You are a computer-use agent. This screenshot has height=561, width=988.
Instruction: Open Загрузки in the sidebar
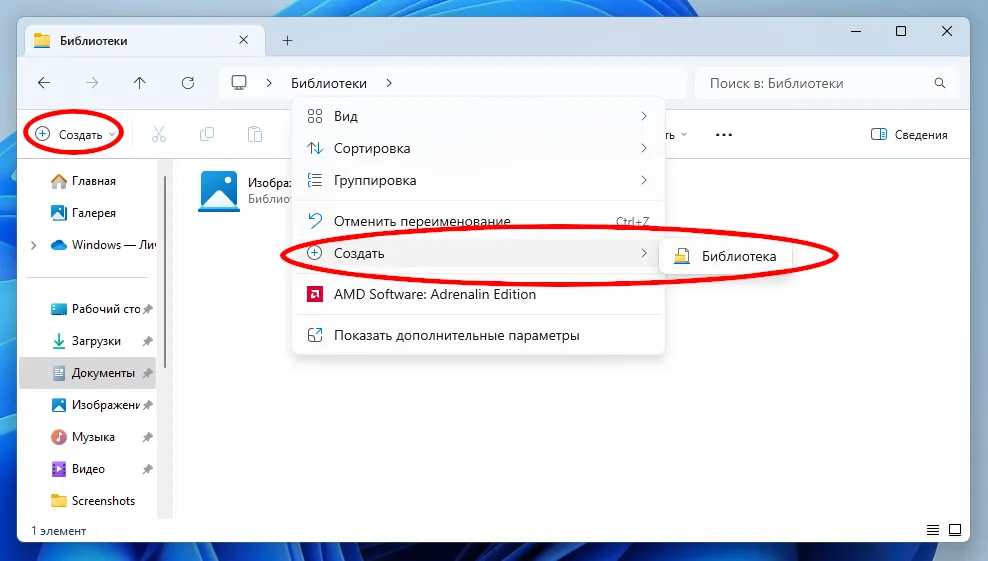[88, 341]
